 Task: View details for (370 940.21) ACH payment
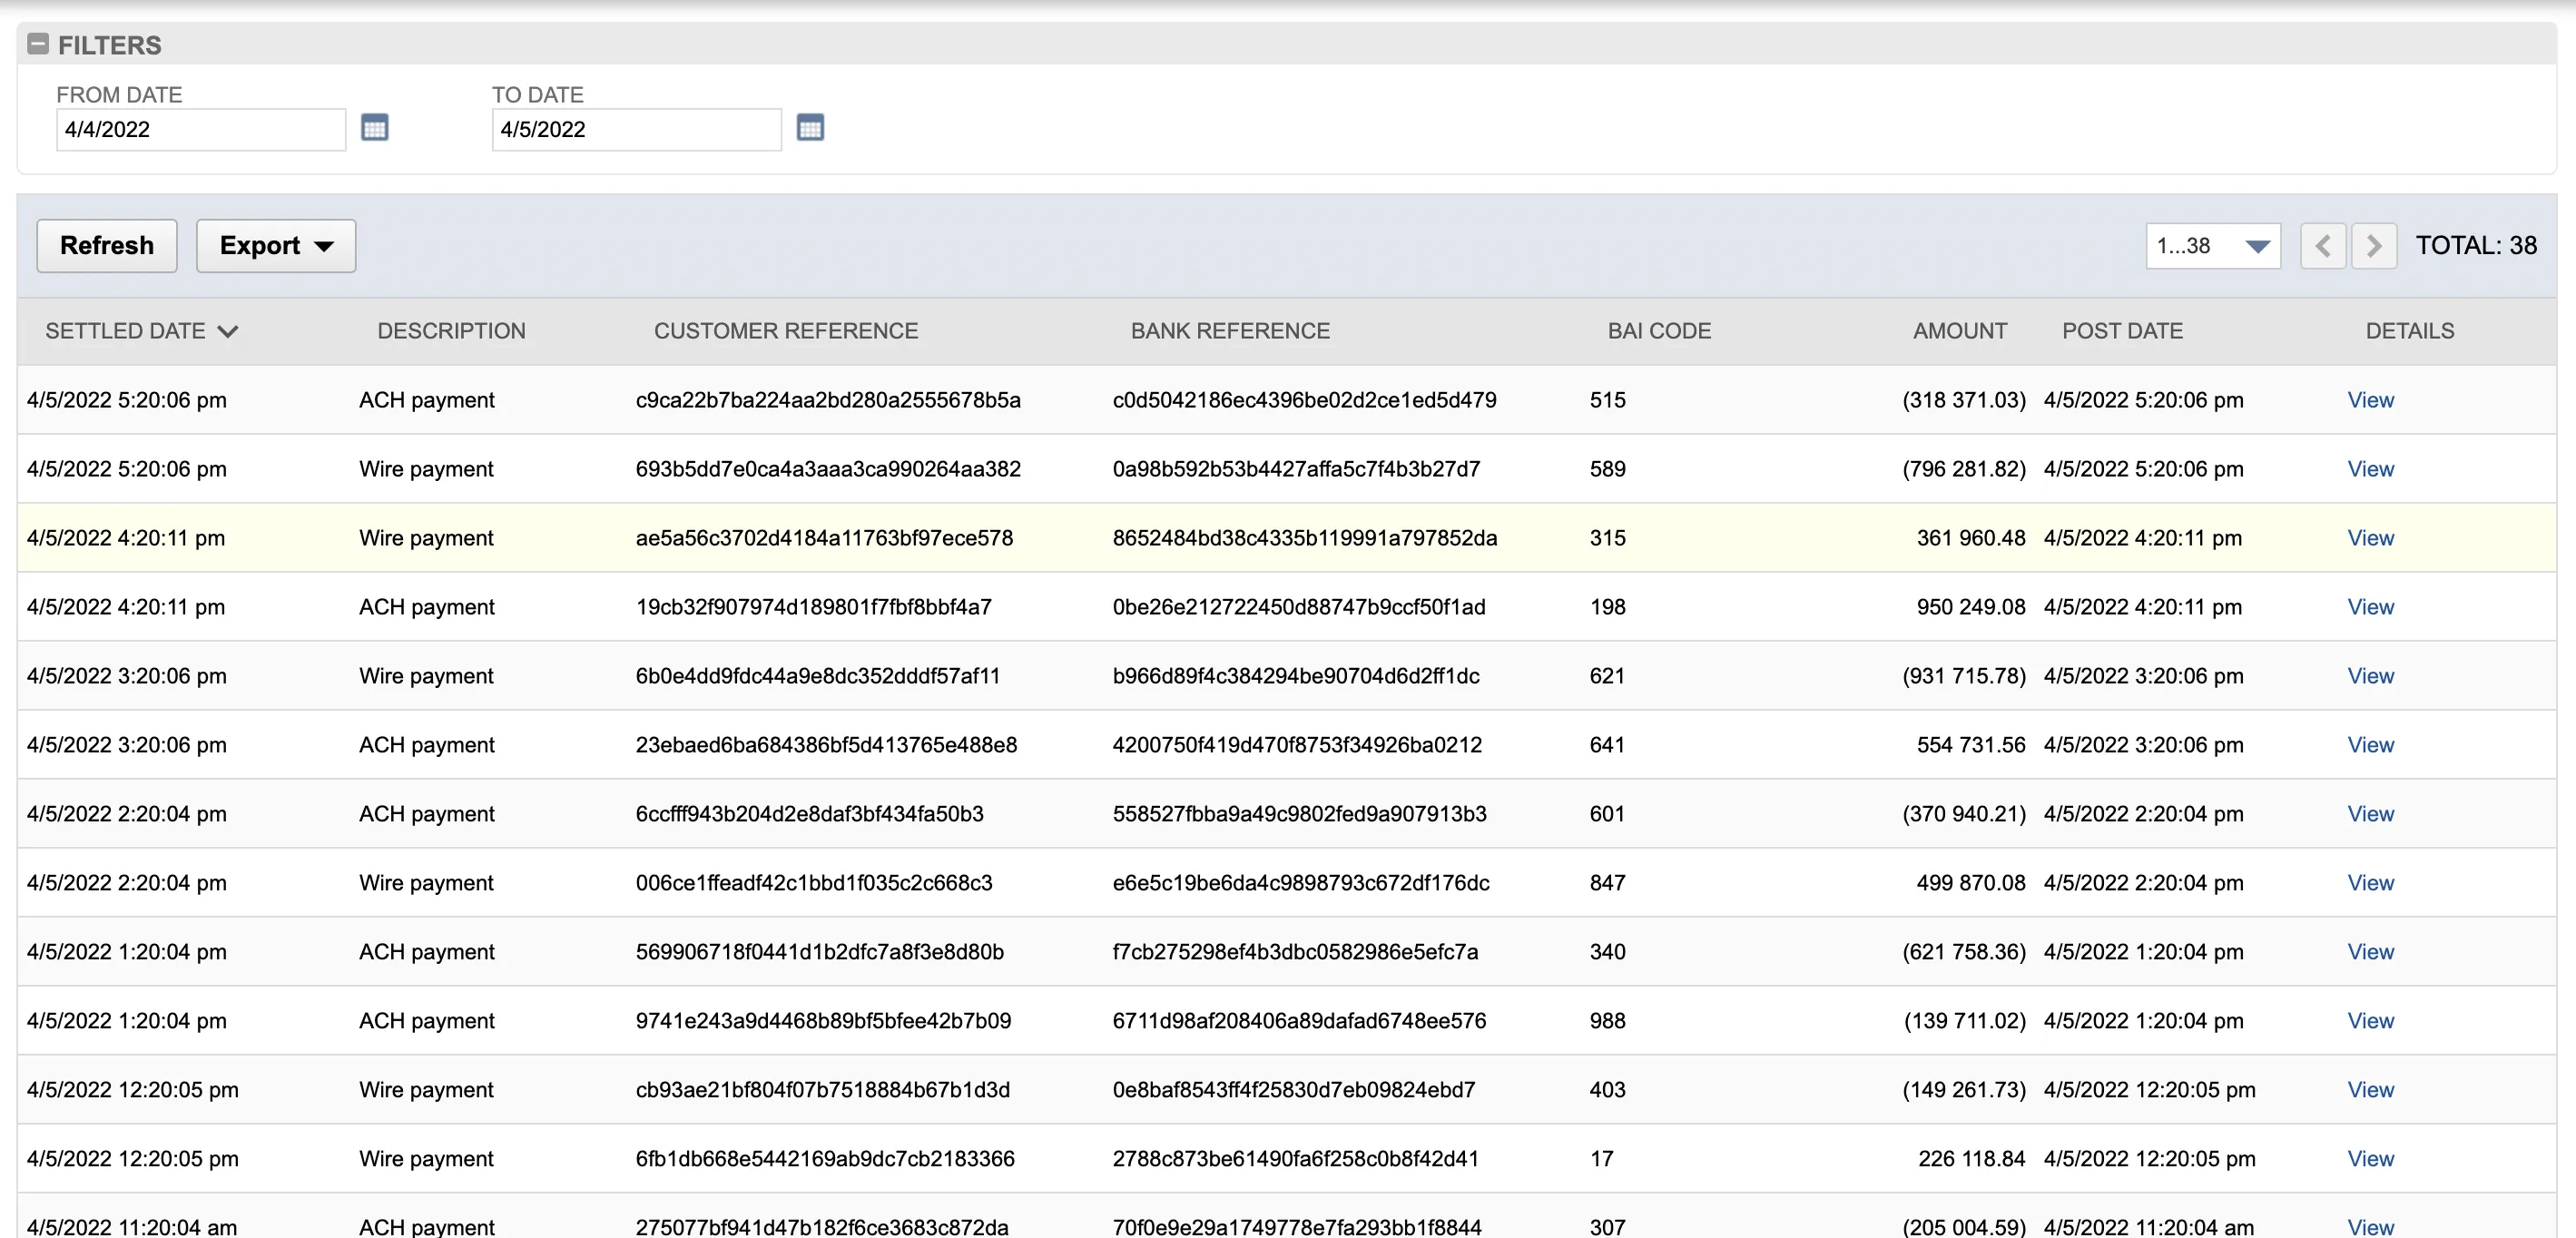click(x=2370, y=814)
